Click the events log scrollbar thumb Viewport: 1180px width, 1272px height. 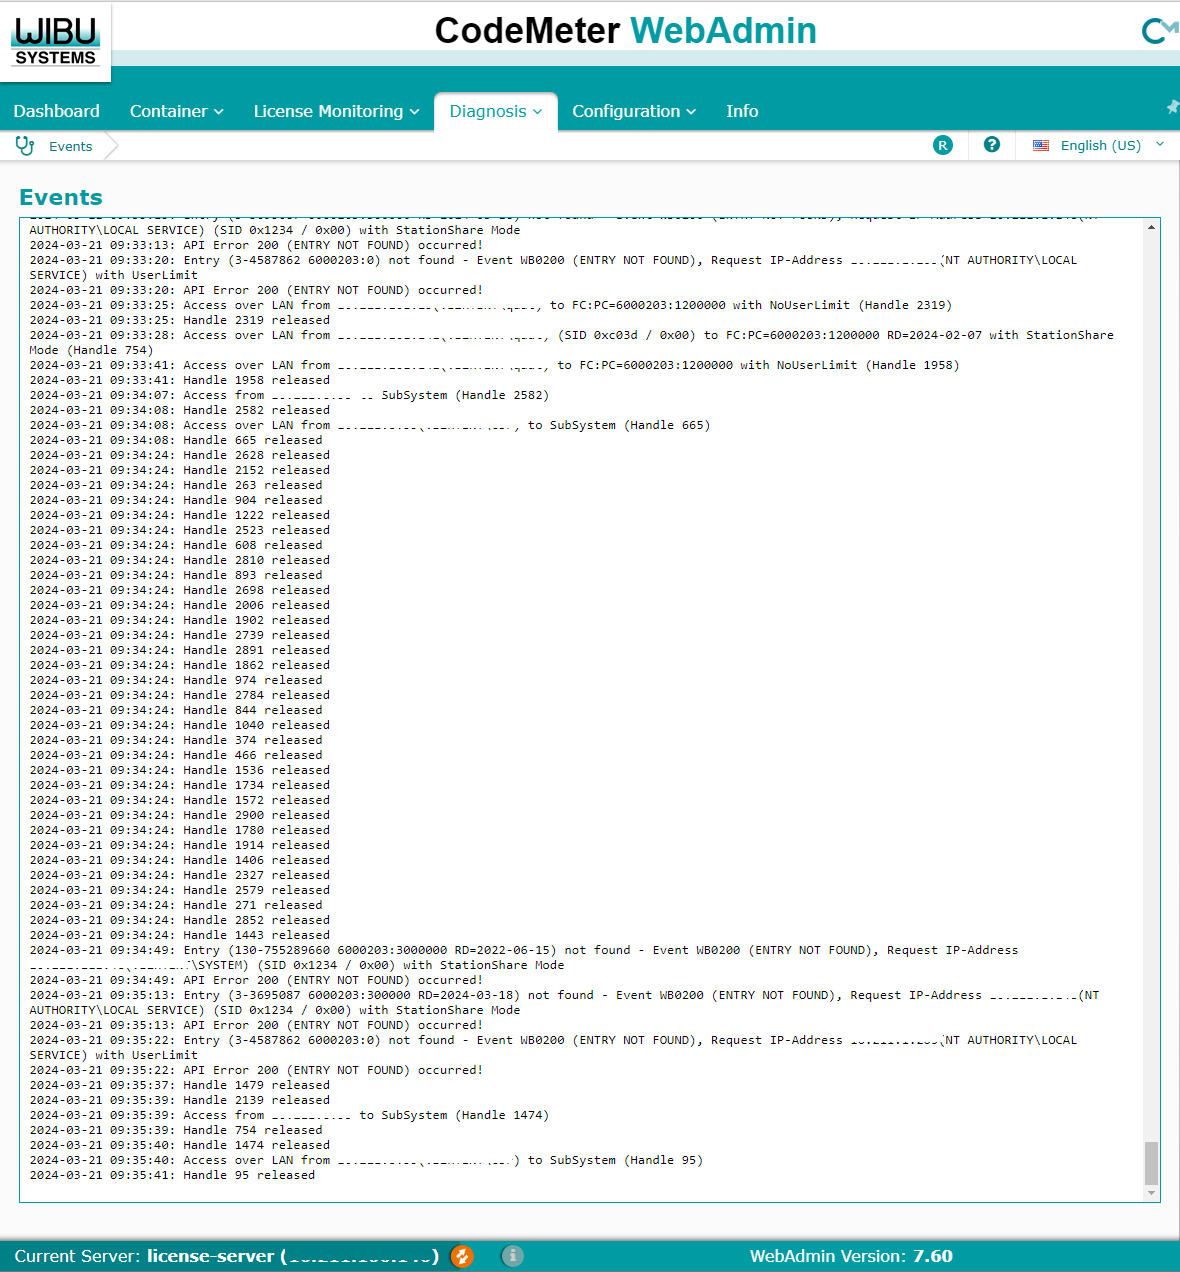1151,1162
